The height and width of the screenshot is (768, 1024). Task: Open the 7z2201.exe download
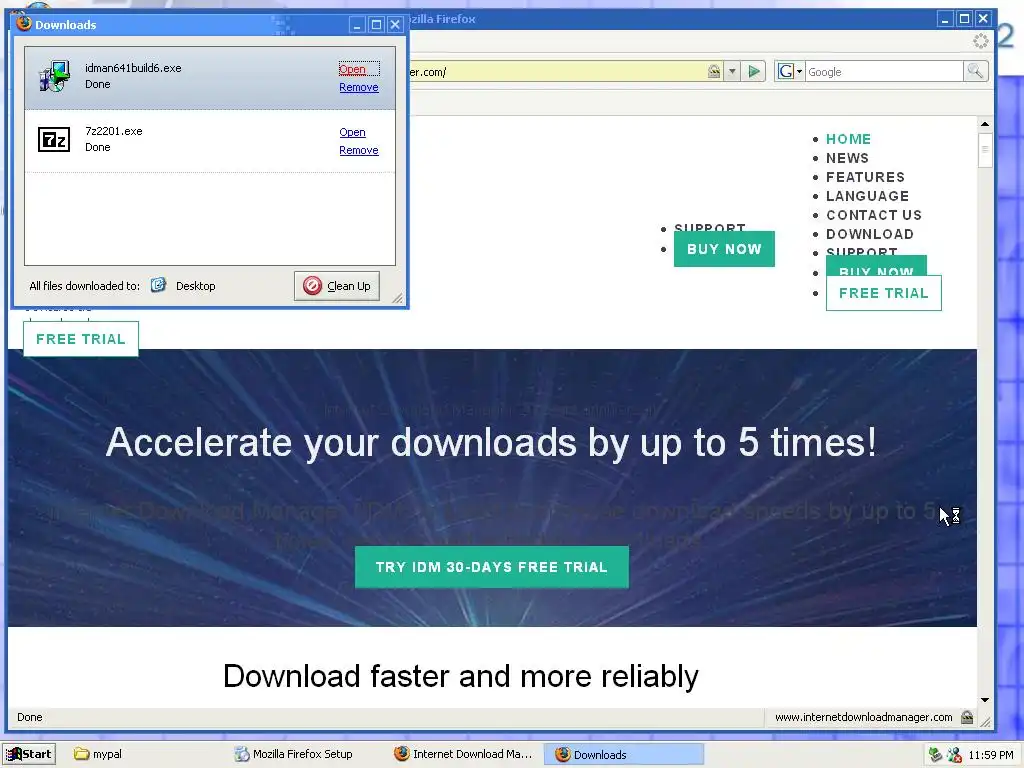[x=352, y=132]
